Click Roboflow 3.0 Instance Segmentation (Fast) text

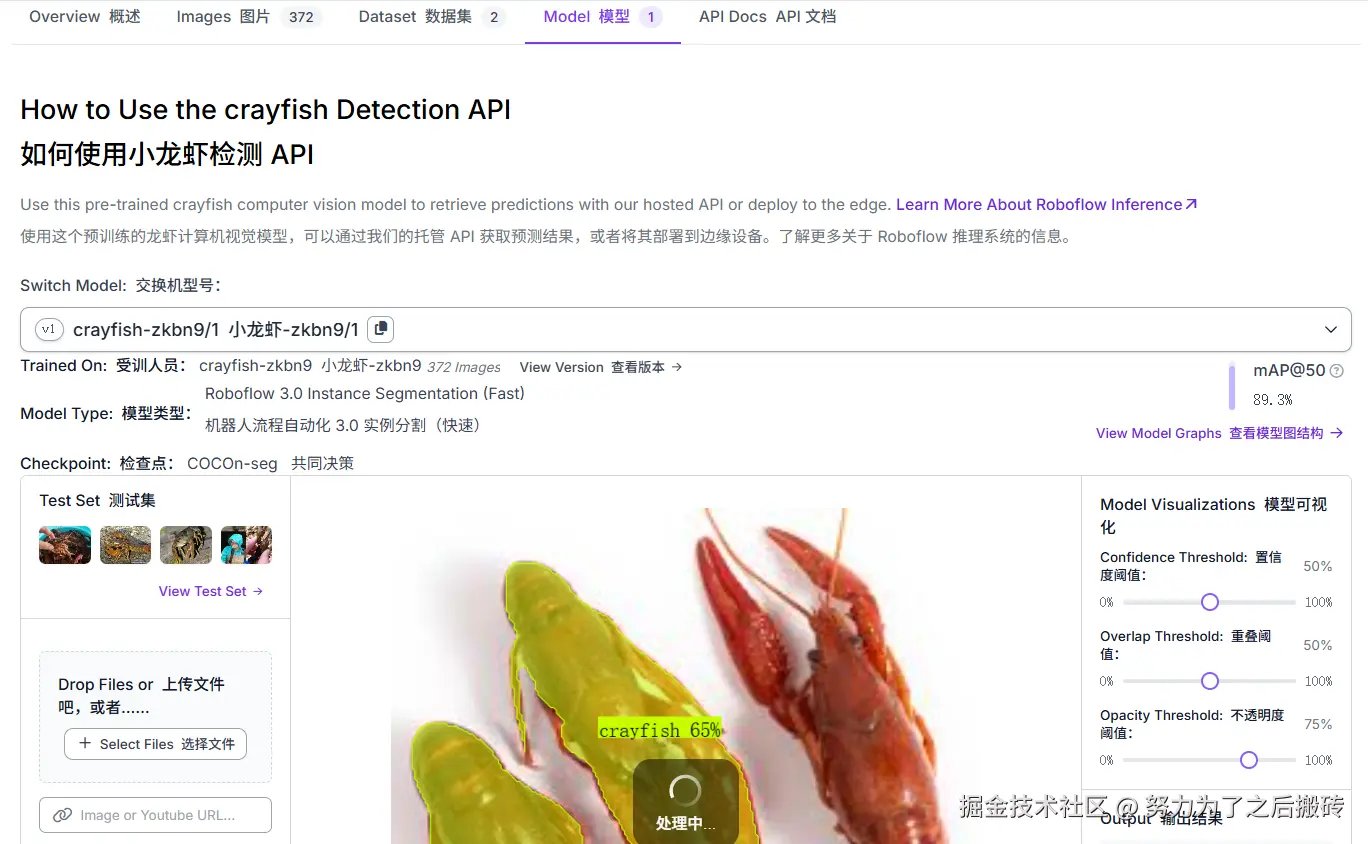pos(365,394)
